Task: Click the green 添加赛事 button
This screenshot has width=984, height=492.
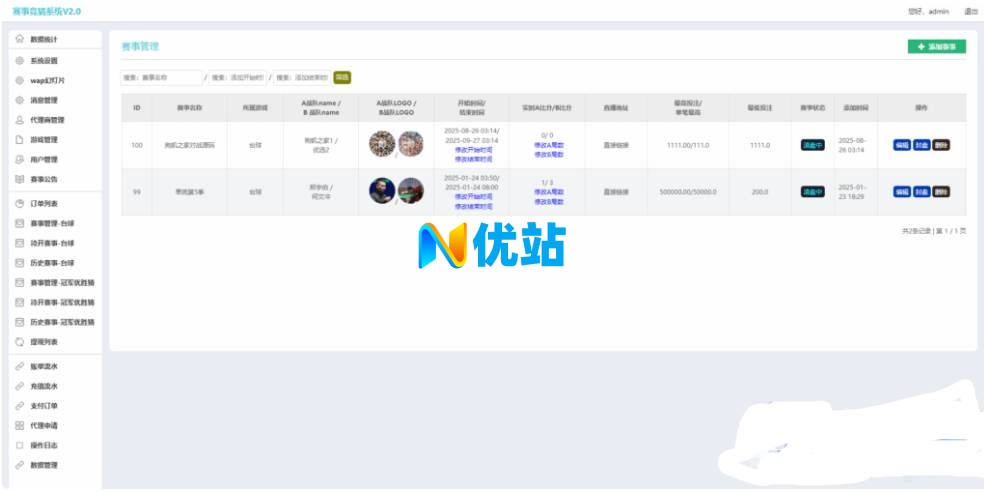Action: point(937,47)
